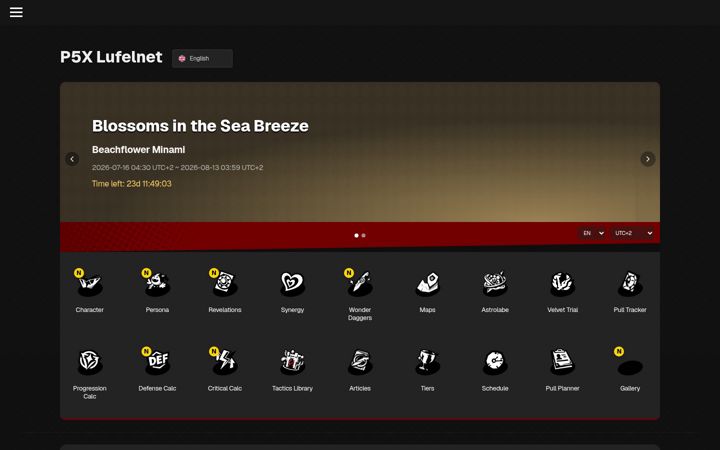
Task: Open the hamburger menu
Action: point(16,12)
